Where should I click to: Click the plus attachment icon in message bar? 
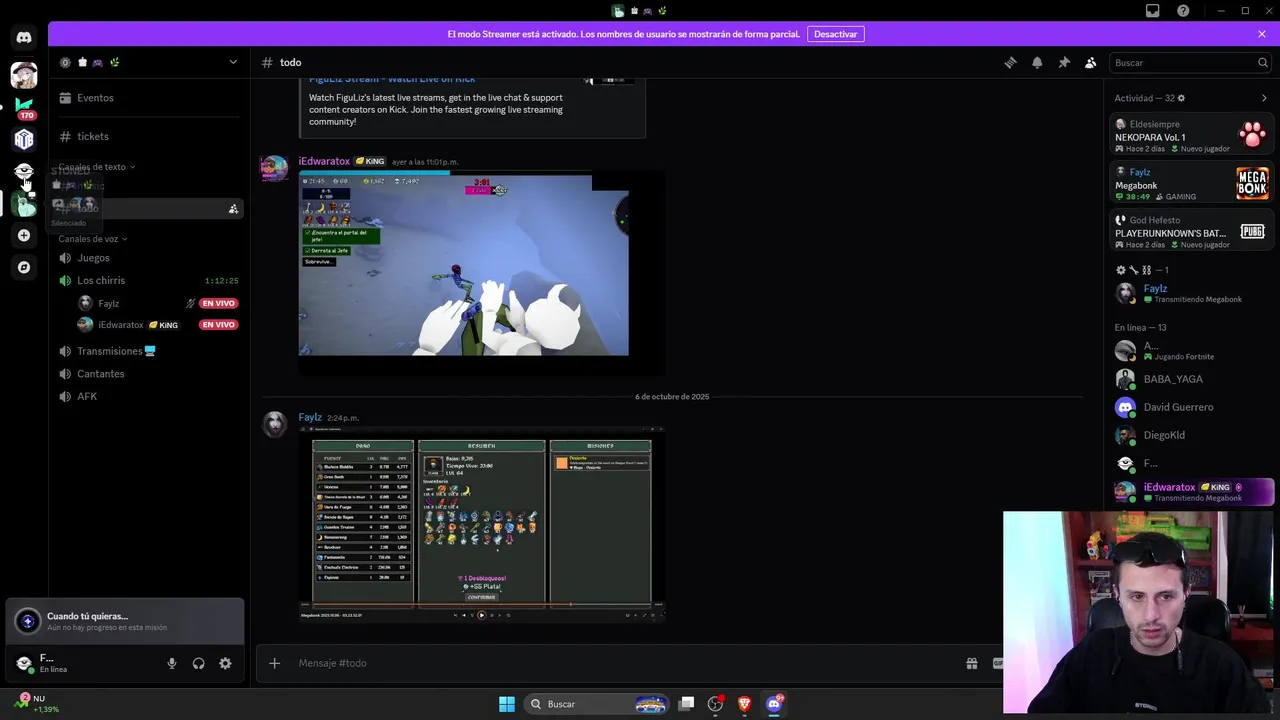pyautogui.click(x=274, y=663)
